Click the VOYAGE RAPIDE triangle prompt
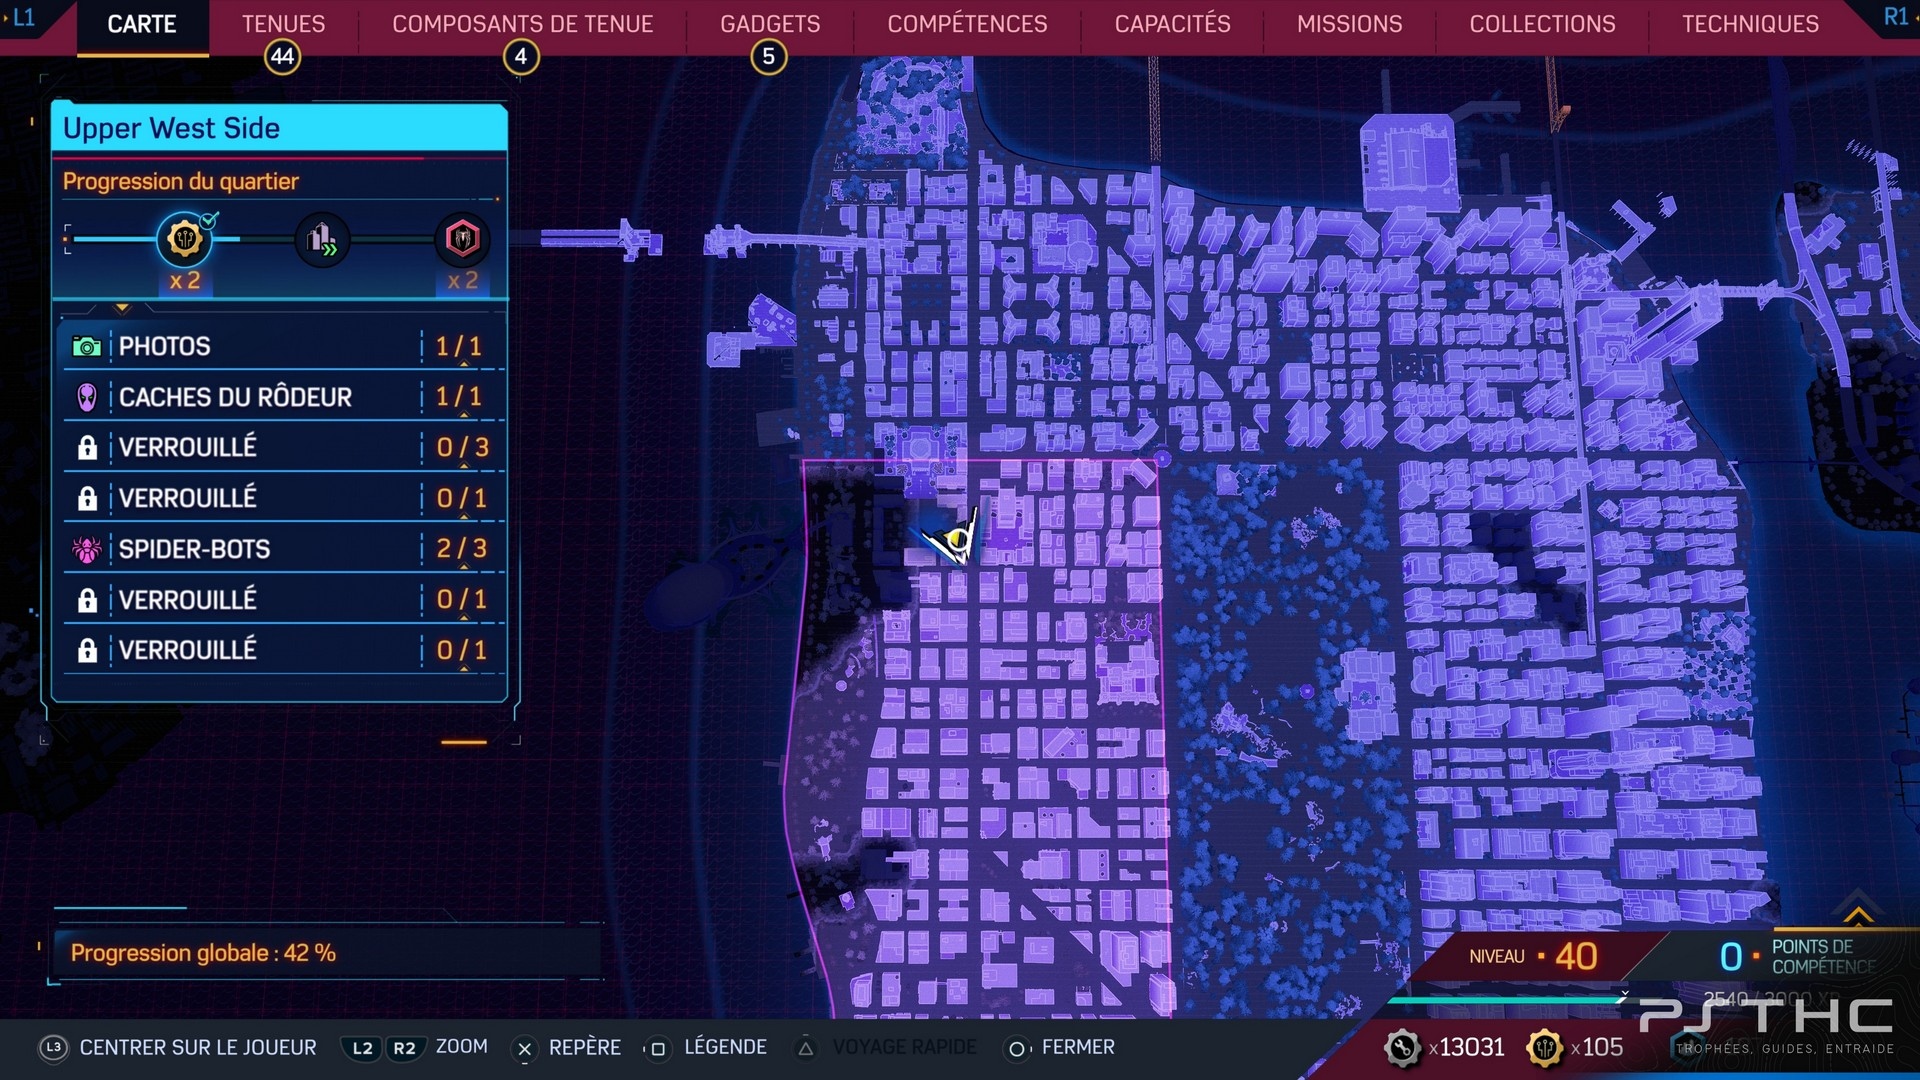 (x=885, y=1048)
